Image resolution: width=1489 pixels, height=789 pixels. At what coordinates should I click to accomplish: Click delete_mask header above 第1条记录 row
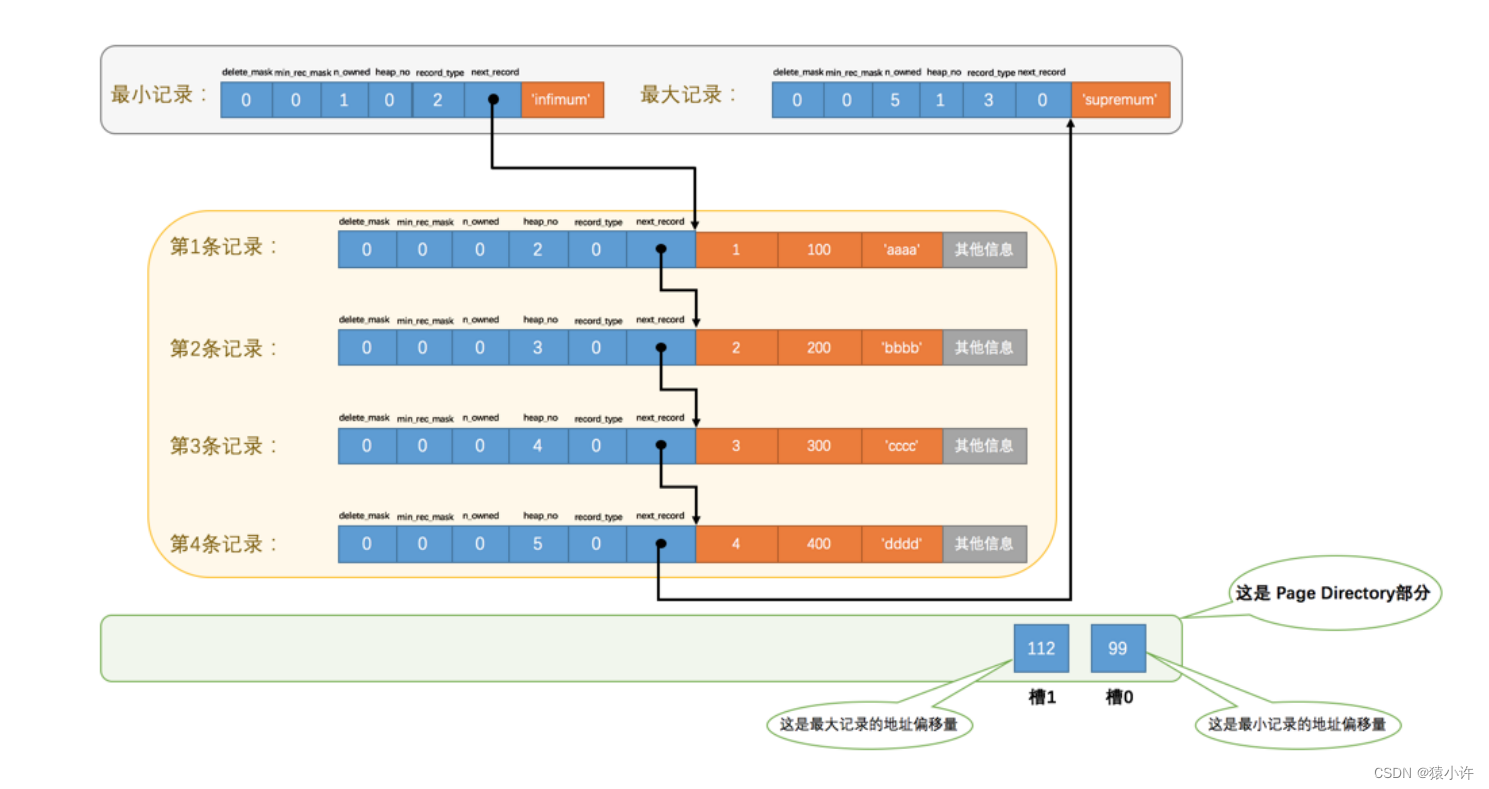(364, 221)
